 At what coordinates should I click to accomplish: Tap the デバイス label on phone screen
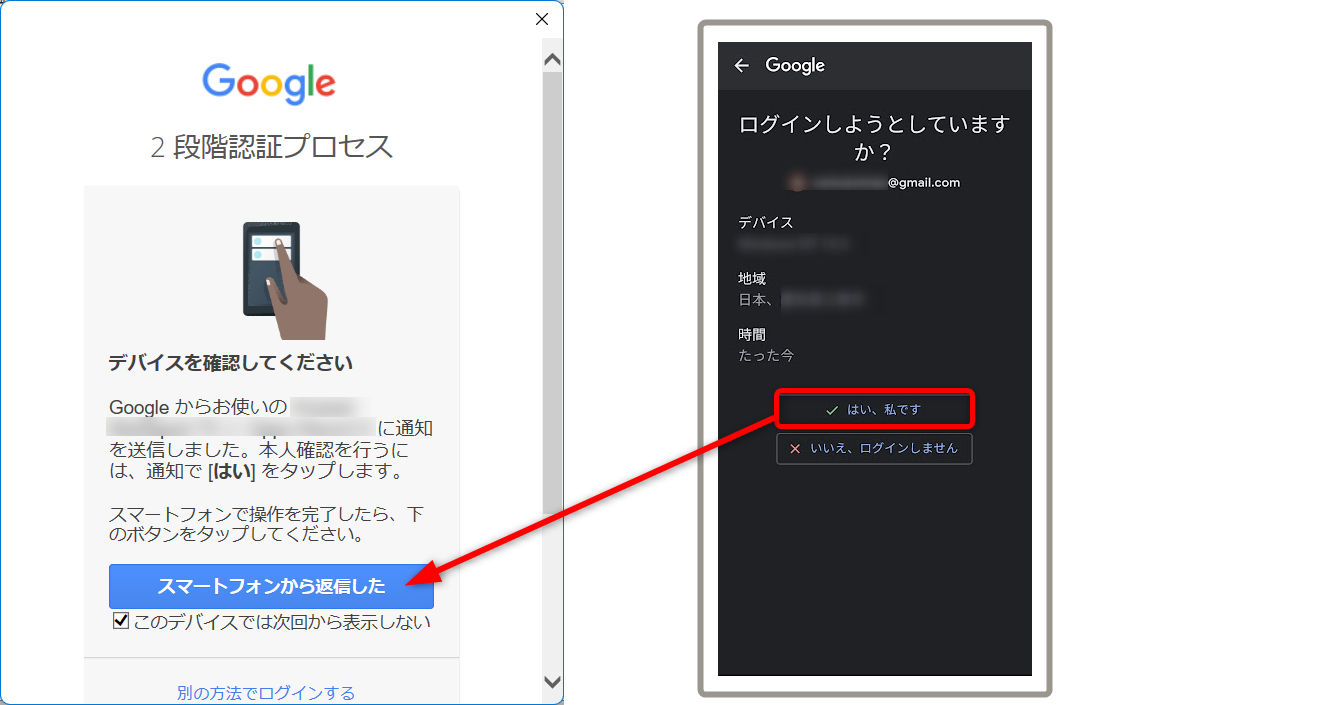click(x=766, y=222)
